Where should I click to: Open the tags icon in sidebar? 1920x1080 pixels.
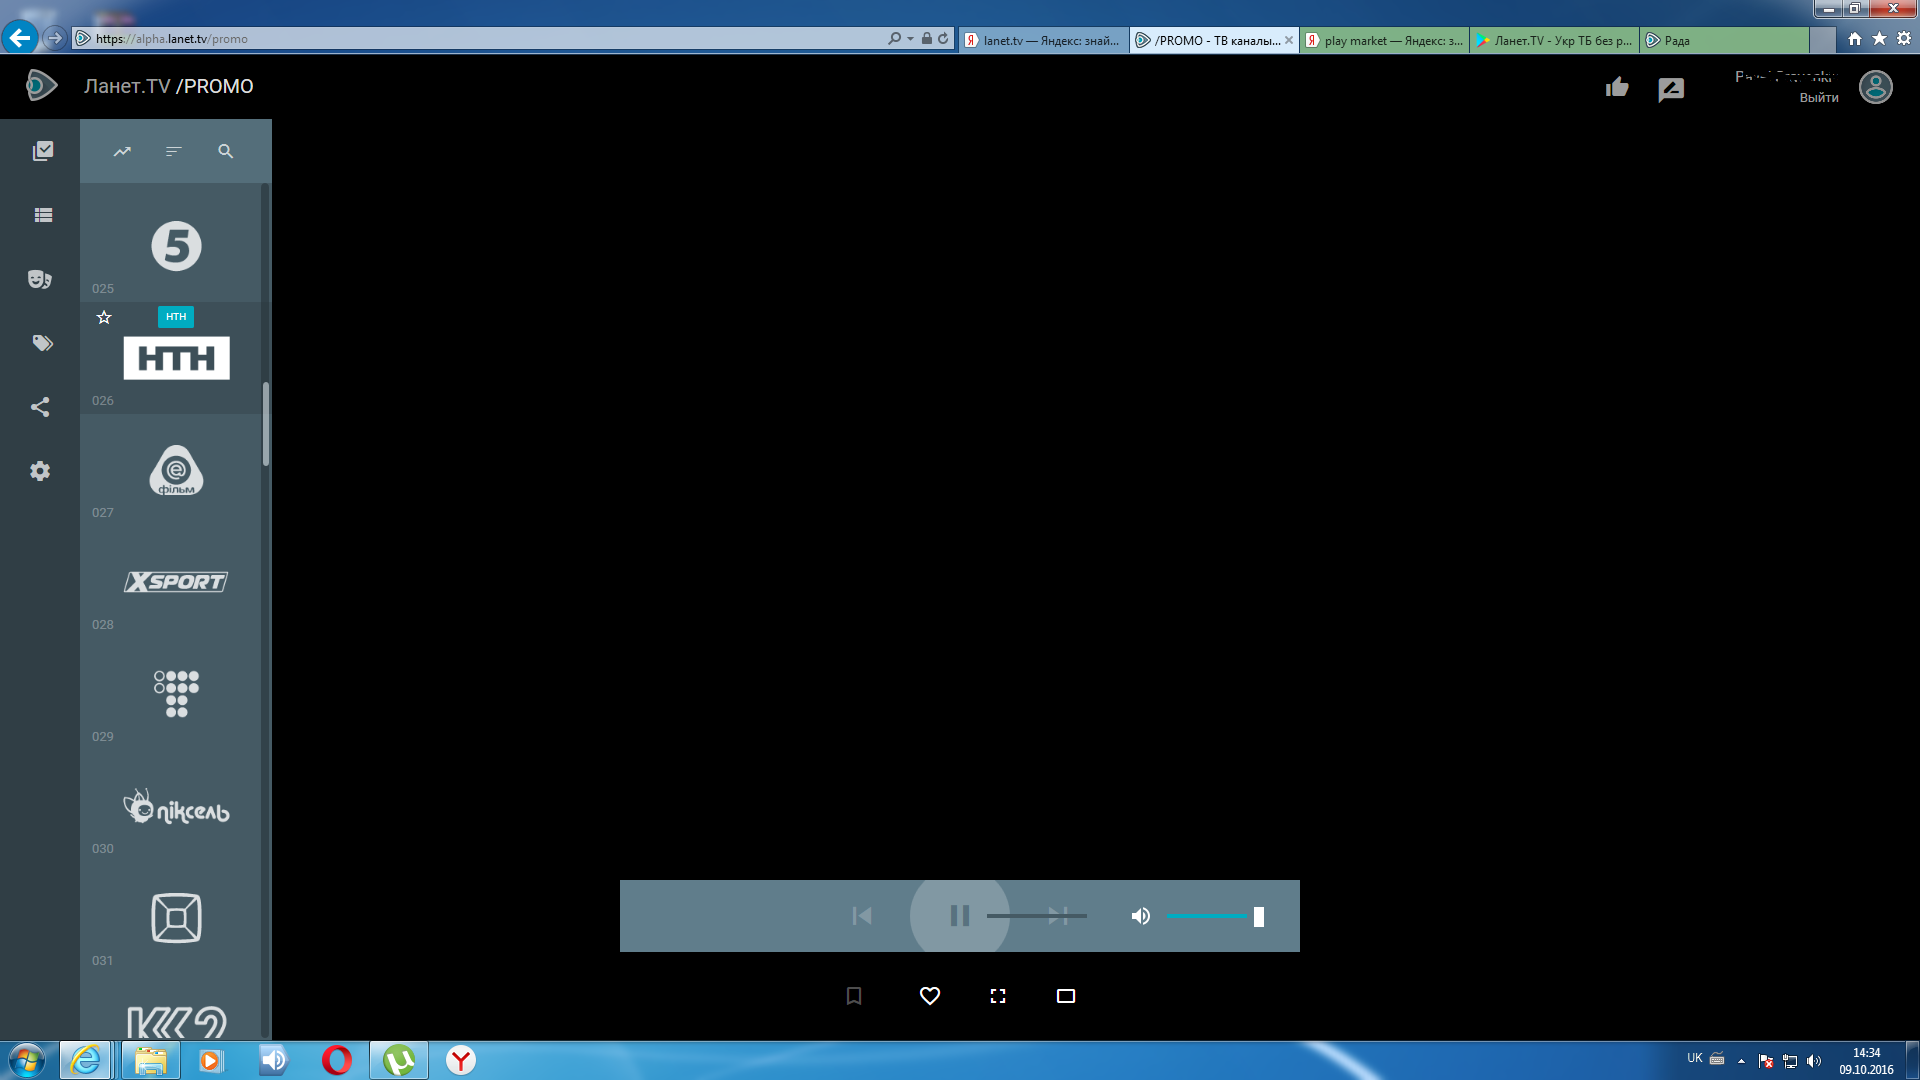(42, 343)
